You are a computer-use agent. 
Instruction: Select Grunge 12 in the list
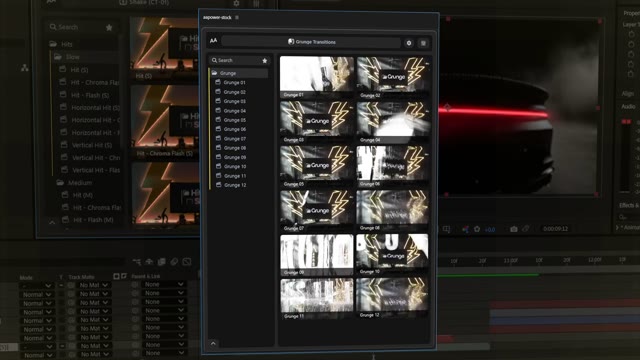pyautogui.click(x=231, y=185)
